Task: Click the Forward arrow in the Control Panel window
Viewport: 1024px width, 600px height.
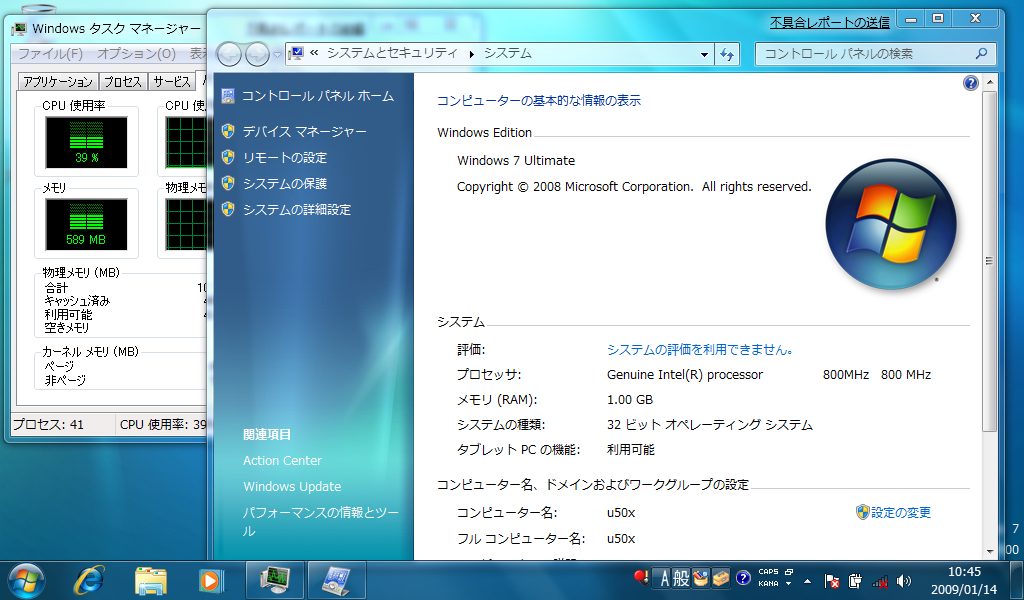Action: pos(257,54)
